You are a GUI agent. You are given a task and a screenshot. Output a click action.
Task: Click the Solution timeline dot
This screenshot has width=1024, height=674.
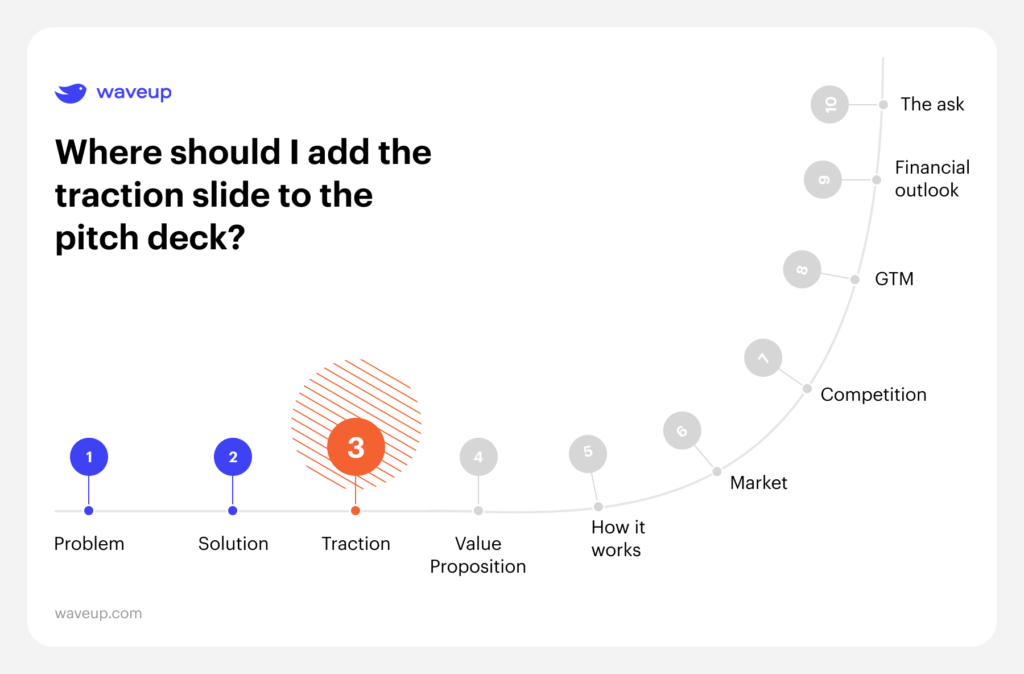pyautogui.click(x=233, y=511)
